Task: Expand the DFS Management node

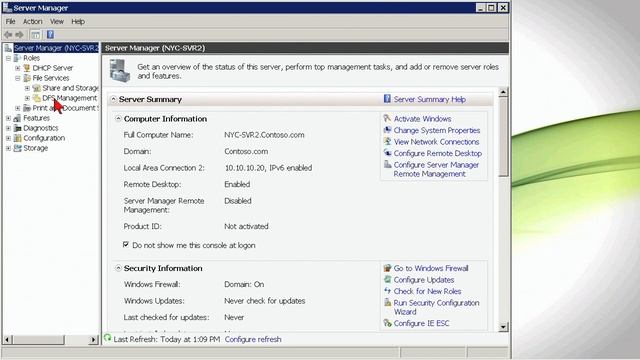Action: (27, 98)
